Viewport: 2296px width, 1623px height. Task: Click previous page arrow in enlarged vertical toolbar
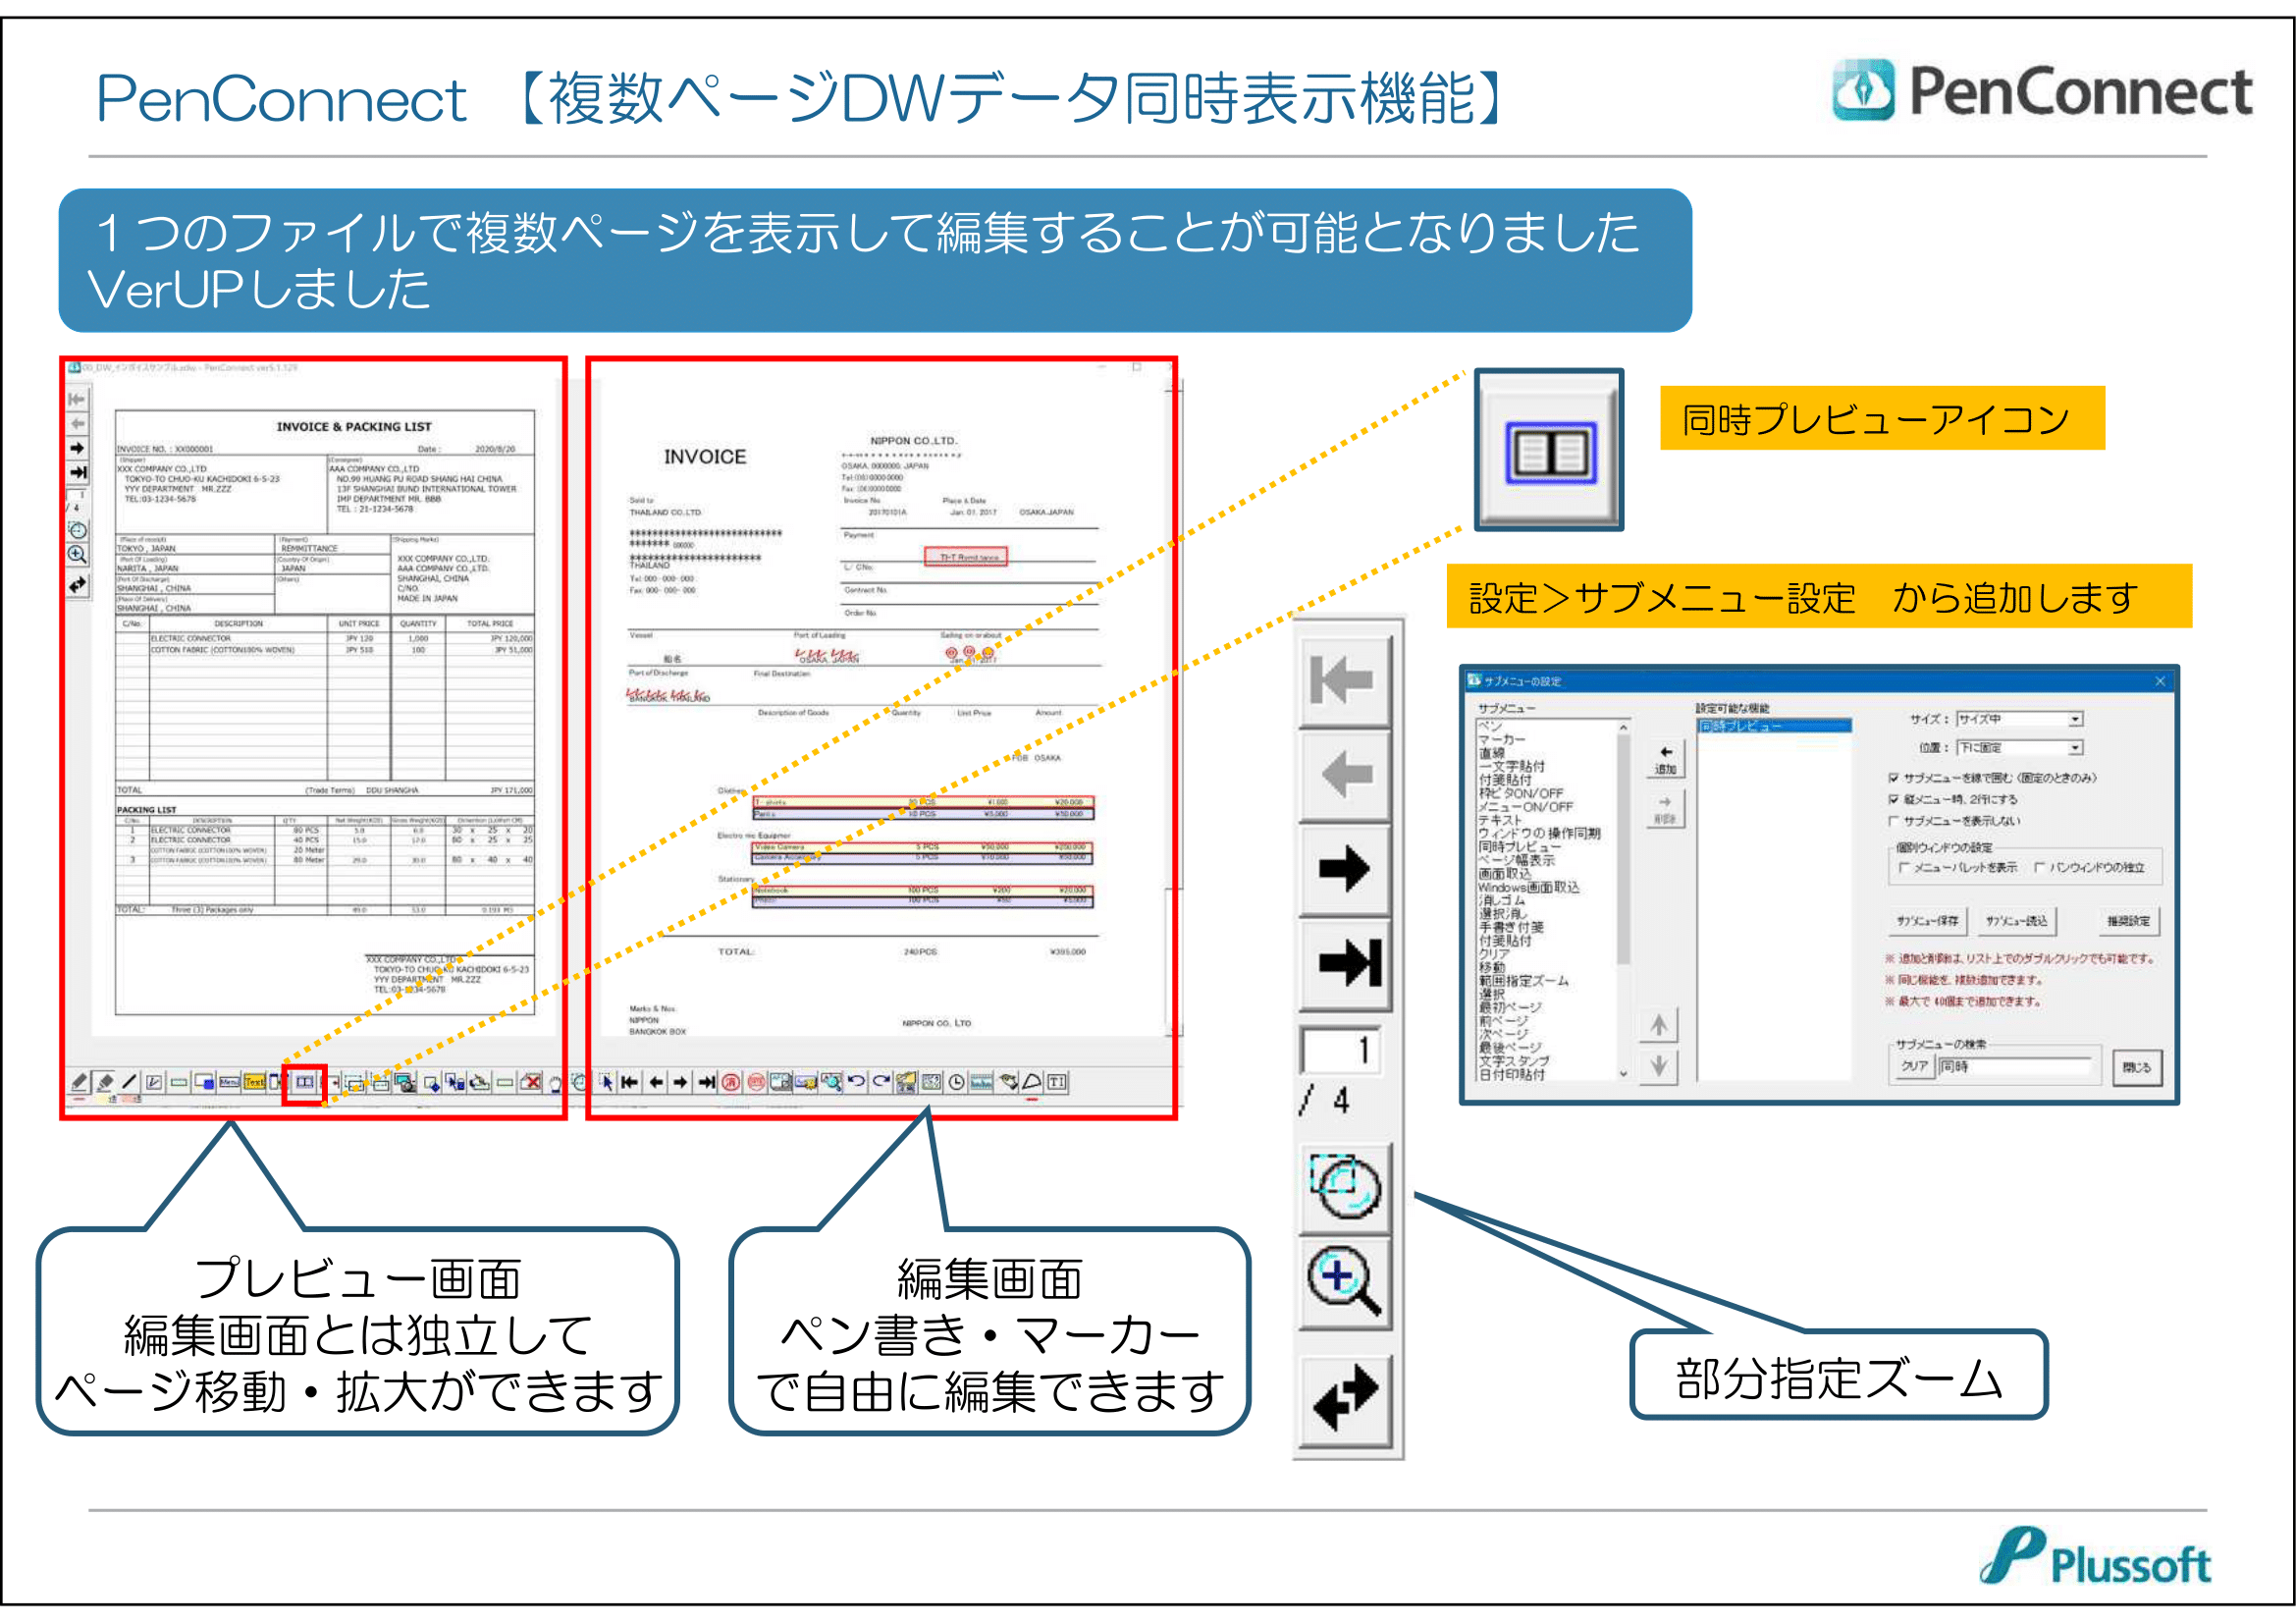[1344, 774]
